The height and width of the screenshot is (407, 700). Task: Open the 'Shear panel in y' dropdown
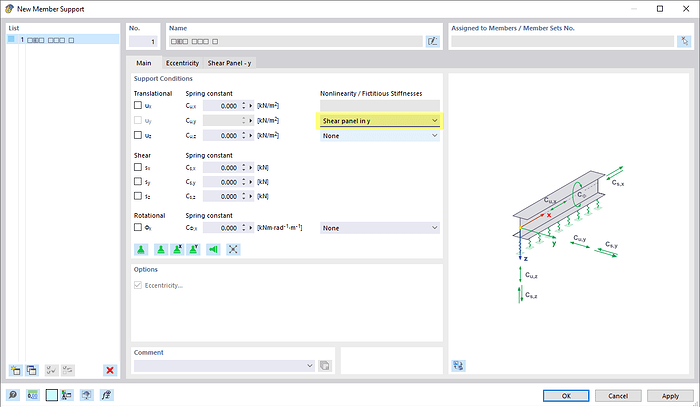[x=434, y=120]
